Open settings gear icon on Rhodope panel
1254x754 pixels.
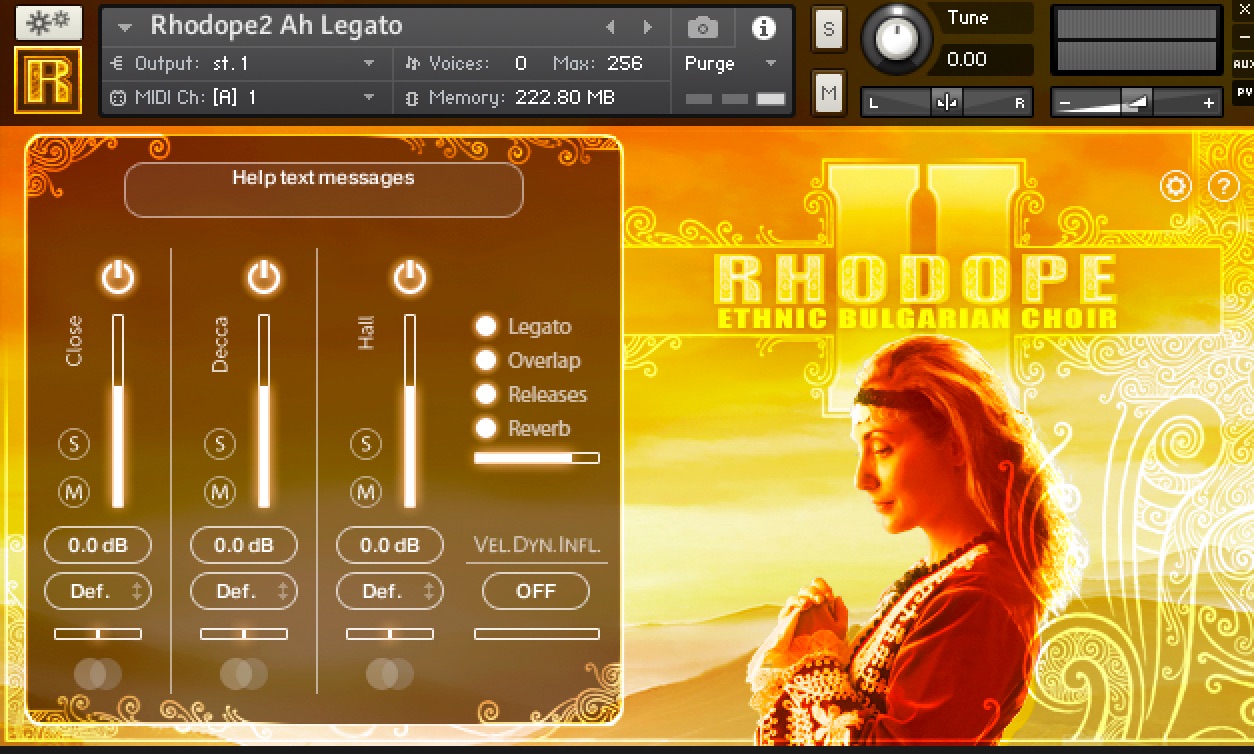click(x=1176, y=186)
